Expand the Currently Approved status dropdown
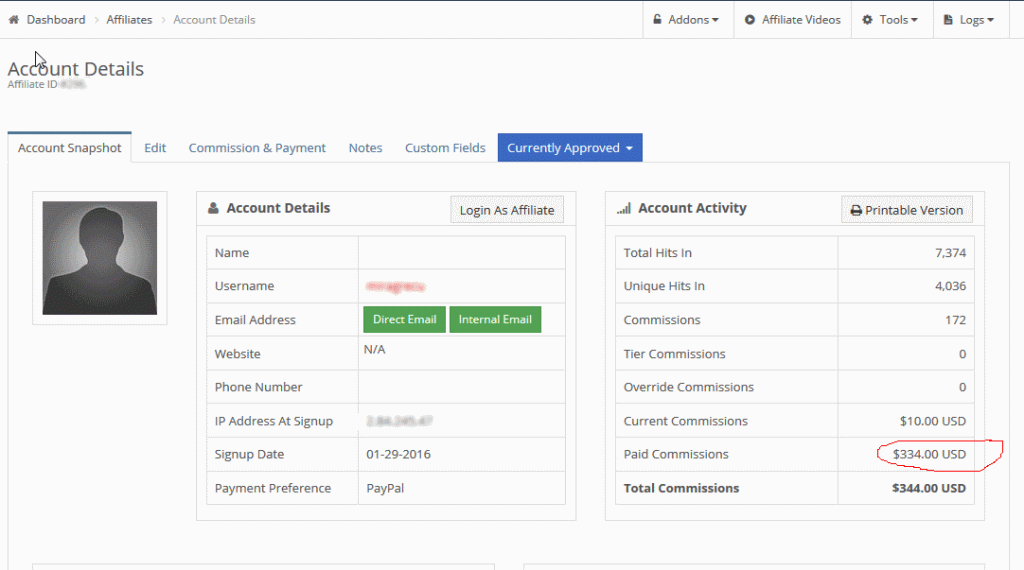 [570, 148]
